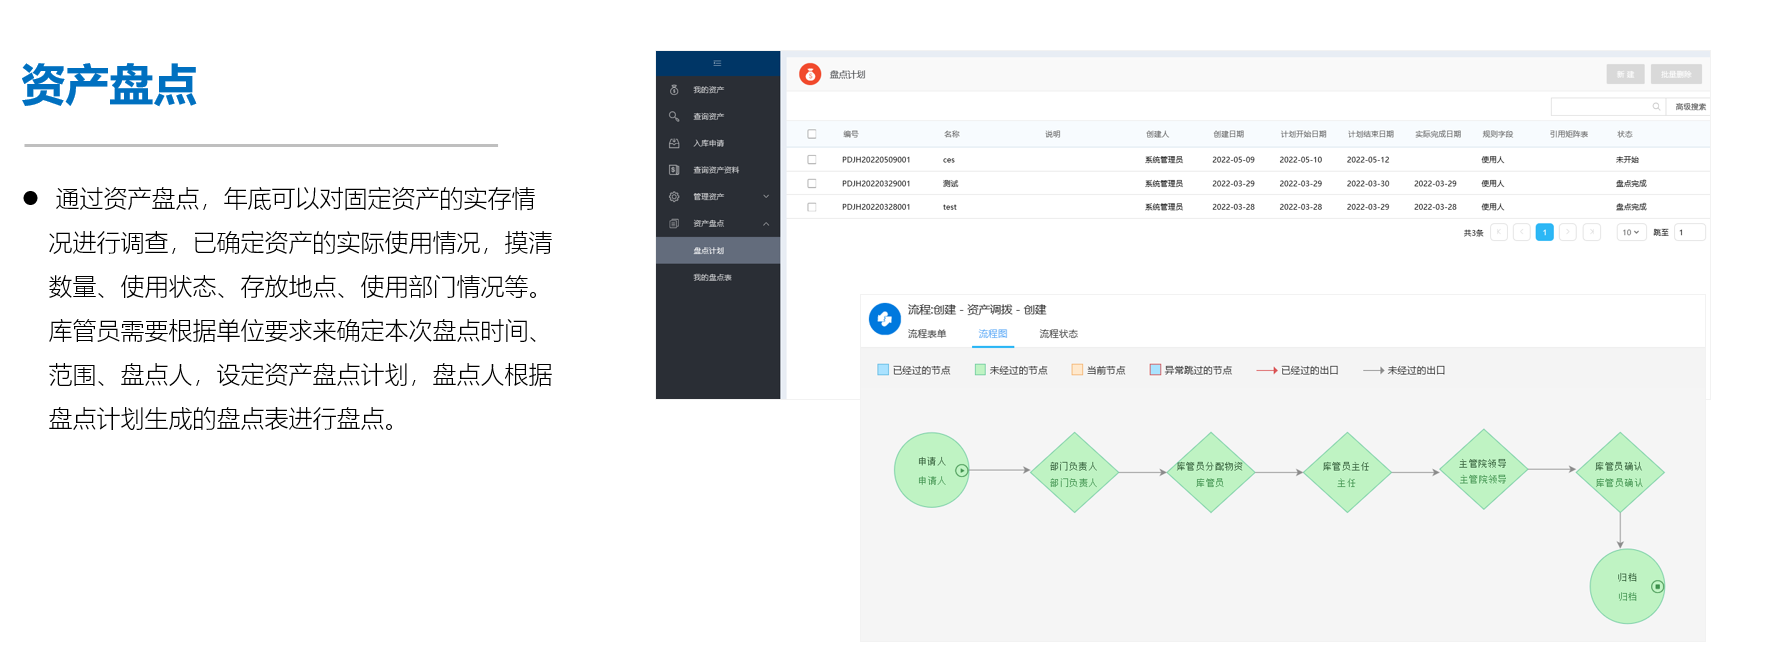Click the red 盘点计划 header icon
Image resolution: width=1765 pixels, height=653 pixels.
click(810, 74)
